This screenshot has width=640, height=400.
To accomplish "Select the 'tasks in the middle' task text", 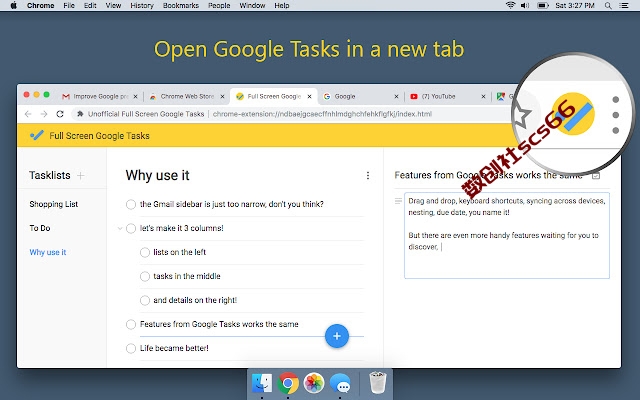I will pyautogui.click(x=187, y=276).
